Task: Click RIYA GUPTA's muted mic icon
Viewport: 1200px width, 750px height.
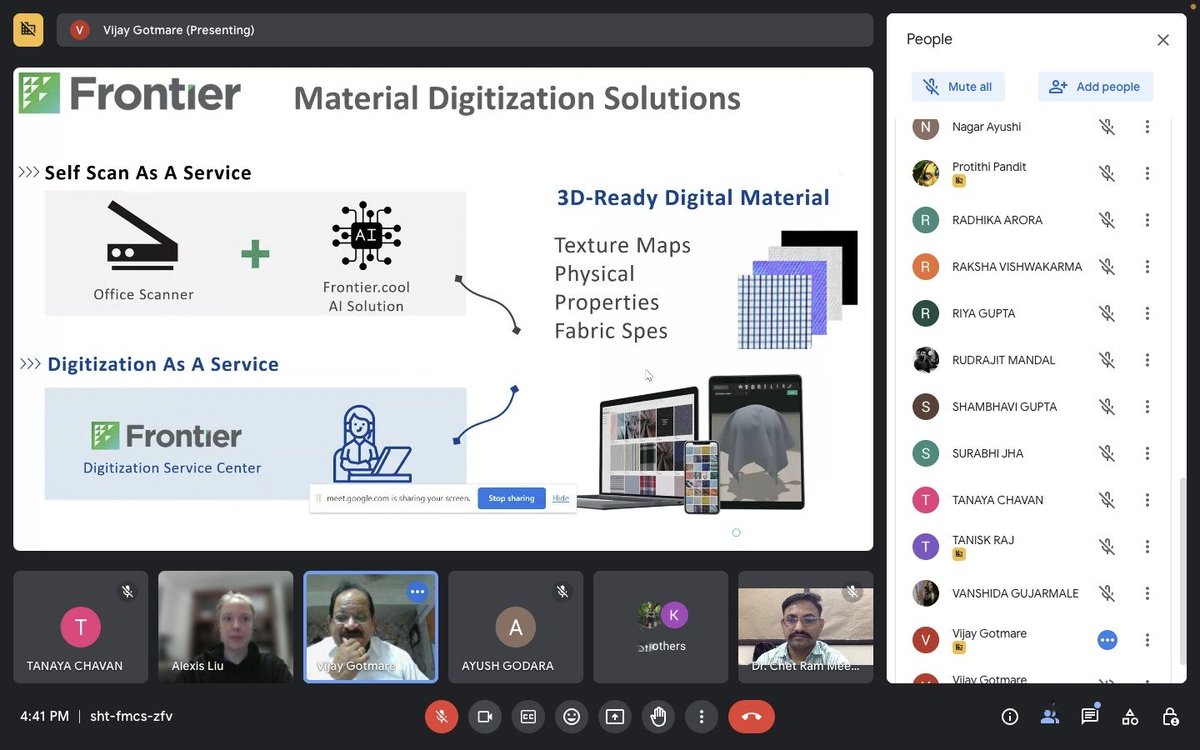Action: pos(1107,313)
